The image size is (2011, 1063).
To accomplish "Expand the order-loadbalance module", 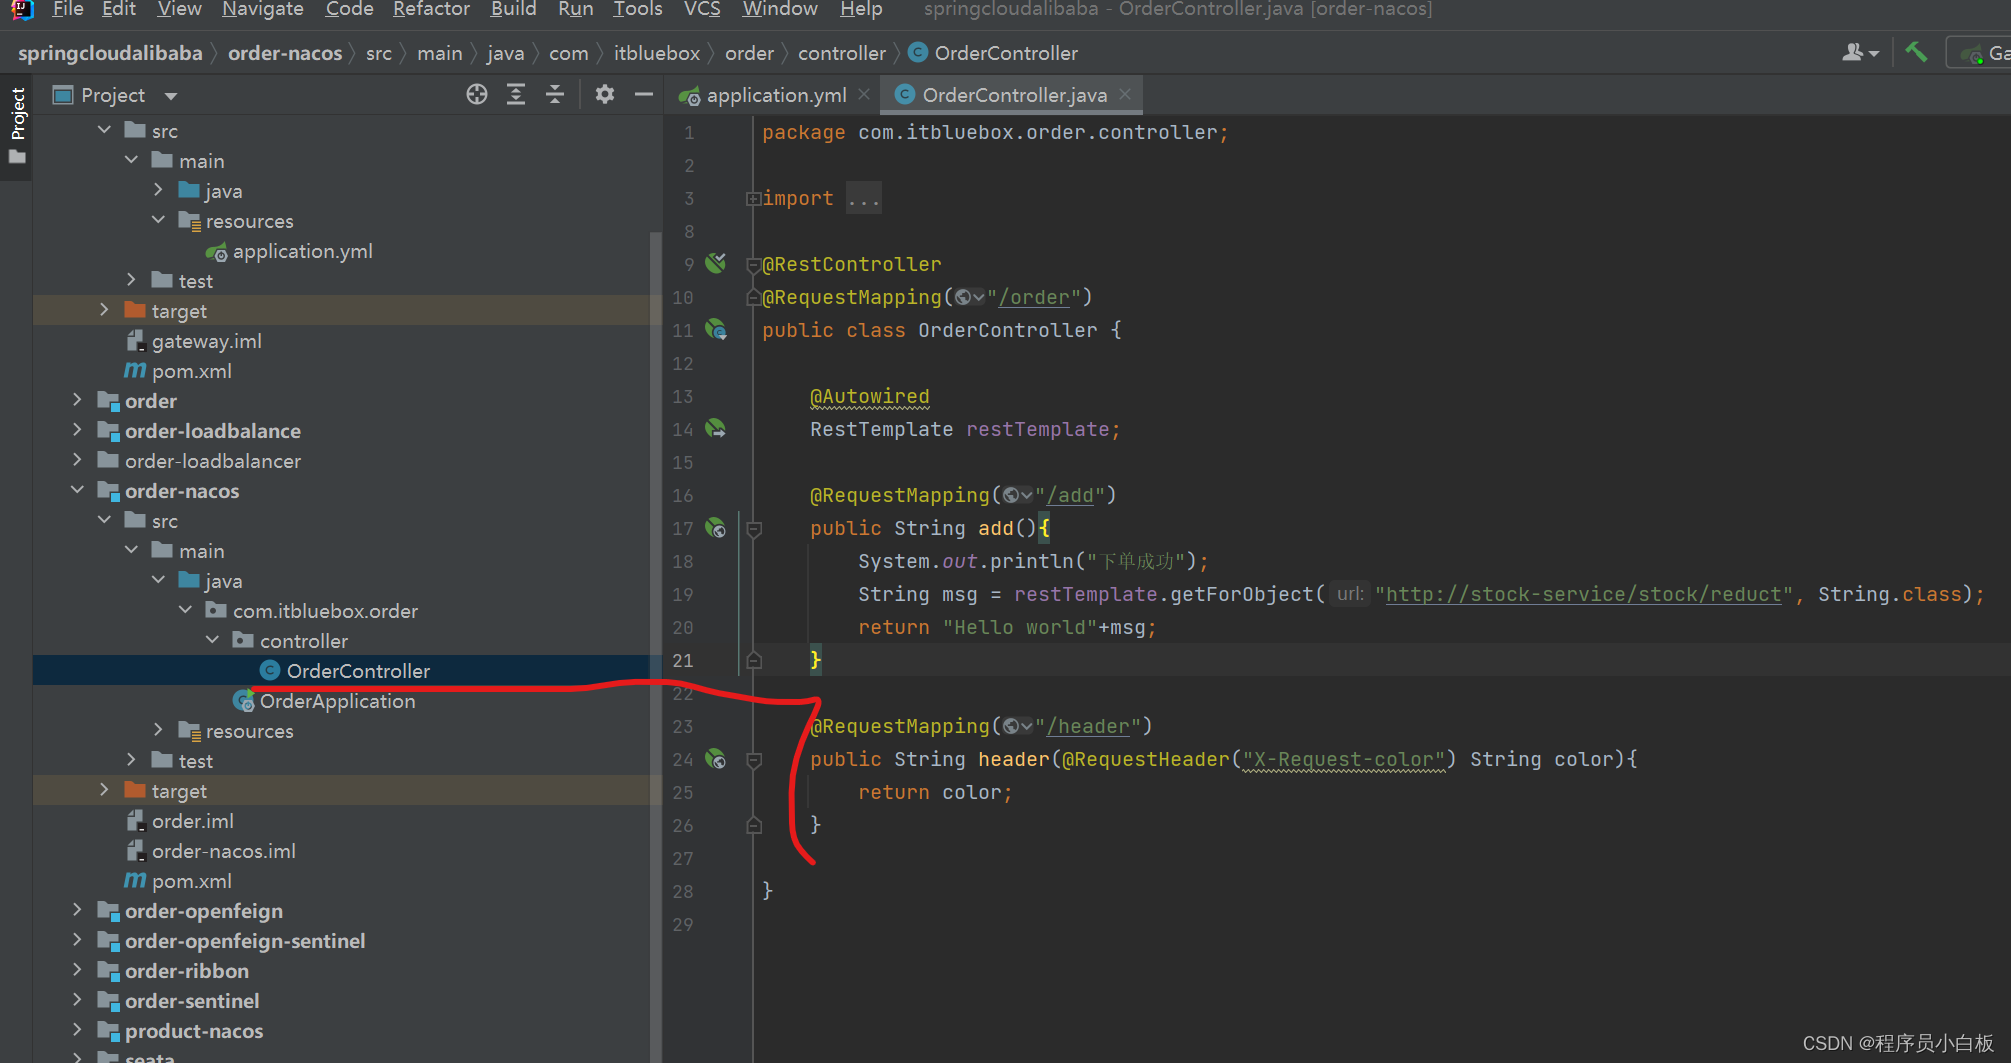I will (x=77, y=430).
